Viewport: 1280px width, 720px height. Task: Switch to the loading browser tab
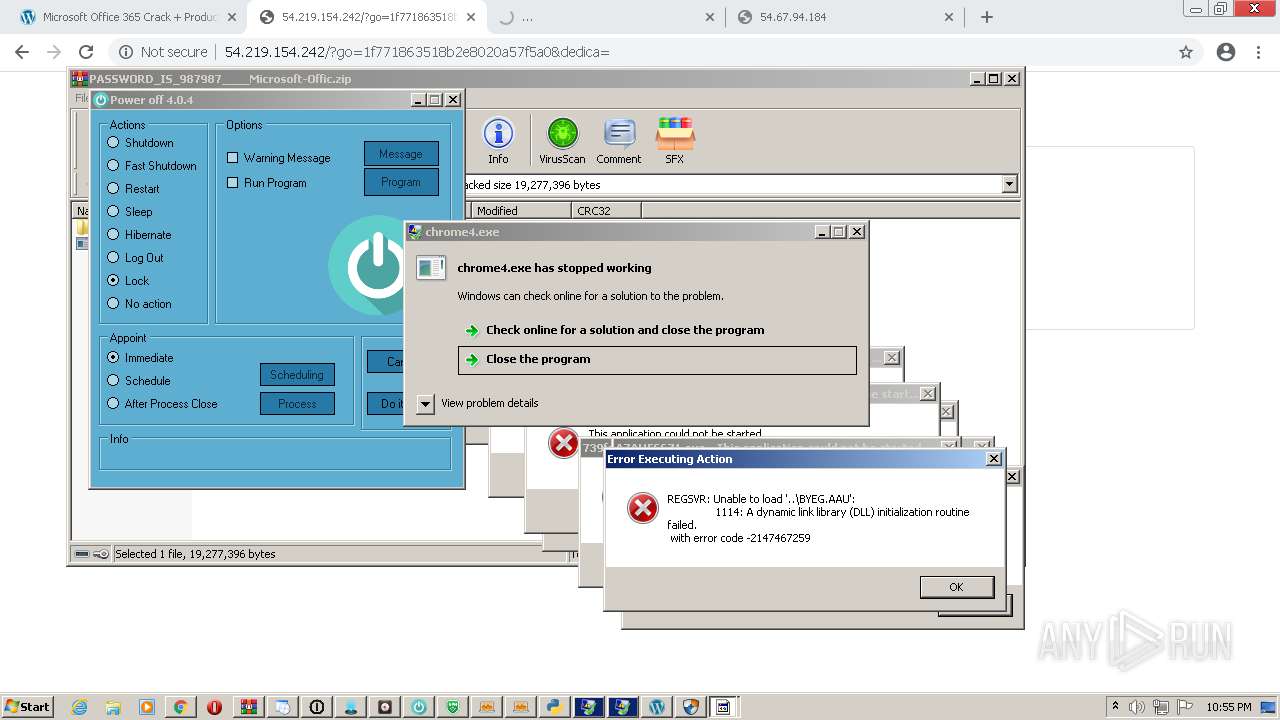606,17
